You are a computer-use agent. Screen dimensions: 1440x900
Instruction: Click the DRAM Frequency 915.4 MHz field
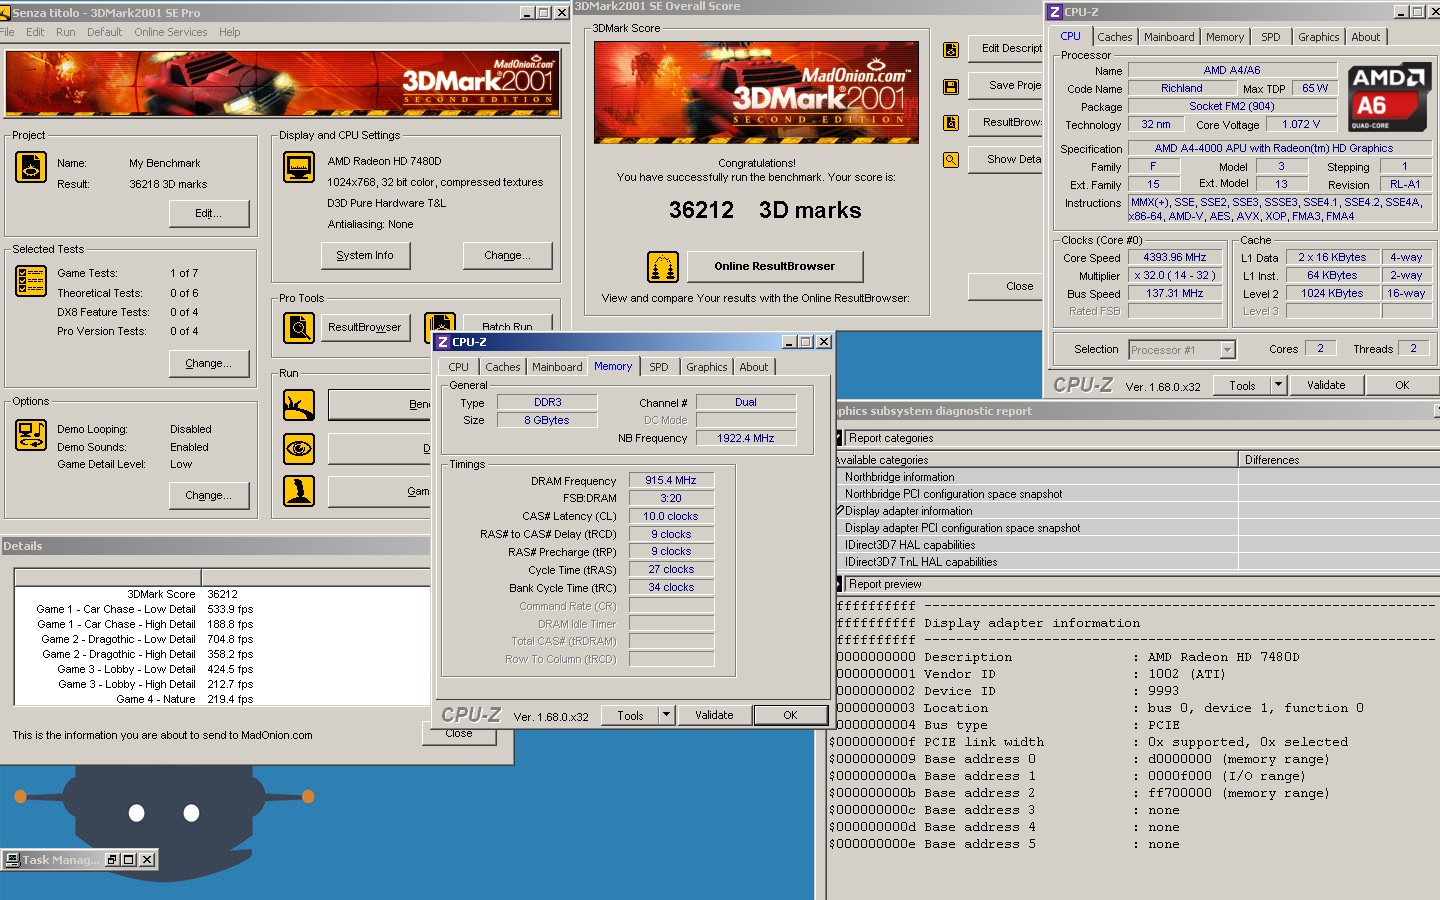point(671,480)
